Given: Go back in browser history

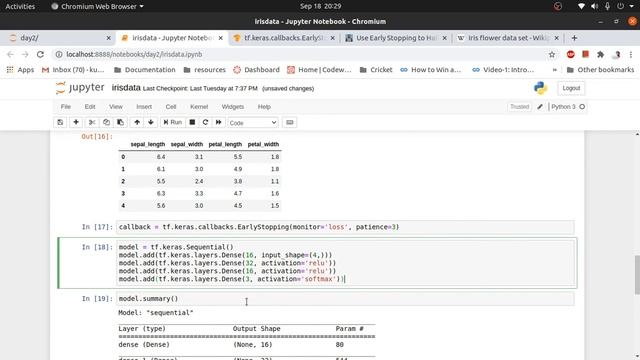Looking at the screenshot, I should (x=10, y=54).
